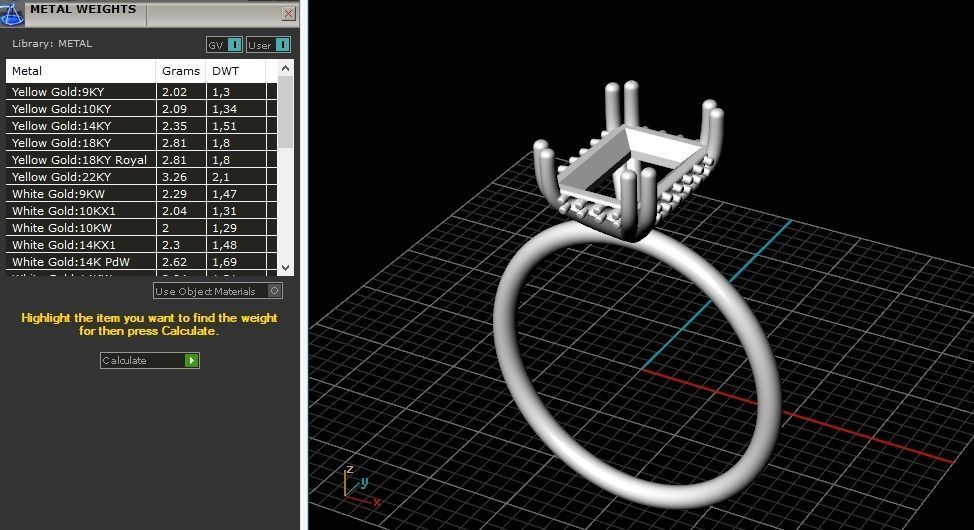Click the green arrow on Calculate
Screen dimensions: 974x530
[x=191, y=360]
